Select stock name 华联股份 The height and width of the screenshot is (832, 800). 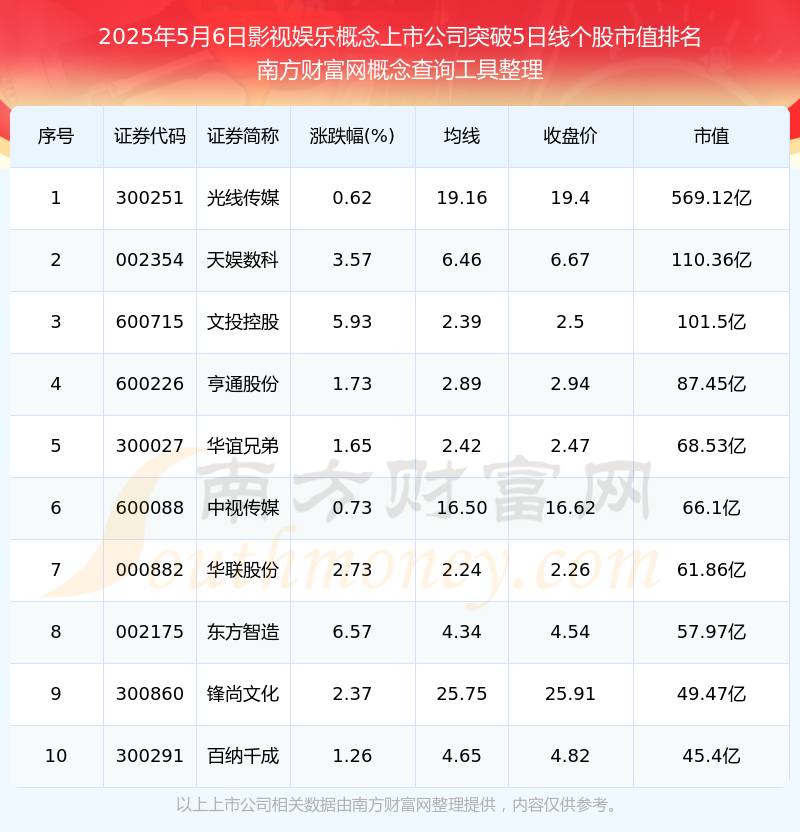coord(243,570)
